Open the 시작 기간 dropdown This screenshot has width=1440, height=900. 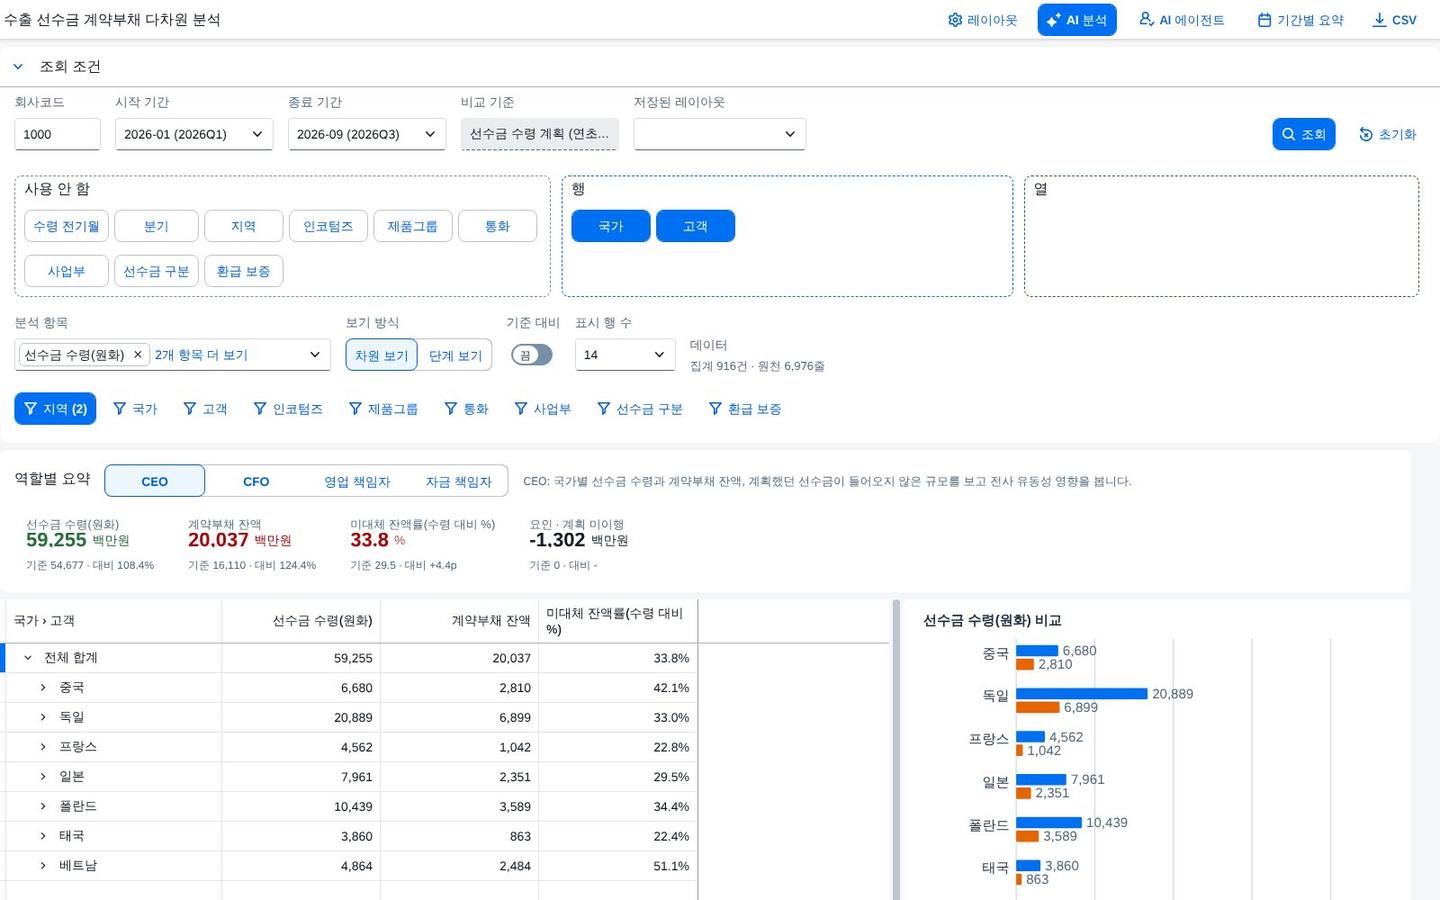click(194, 134)
